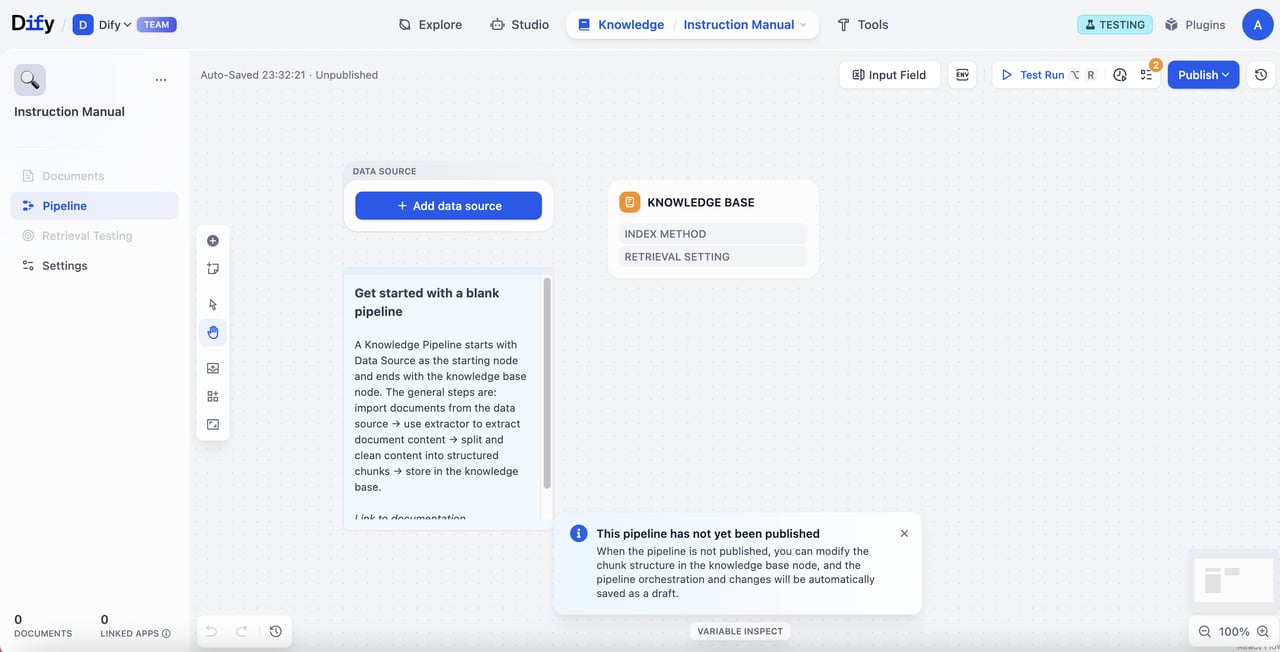Click the knowledge base magnifier icon
The image size is (1280, 652).
30,80
